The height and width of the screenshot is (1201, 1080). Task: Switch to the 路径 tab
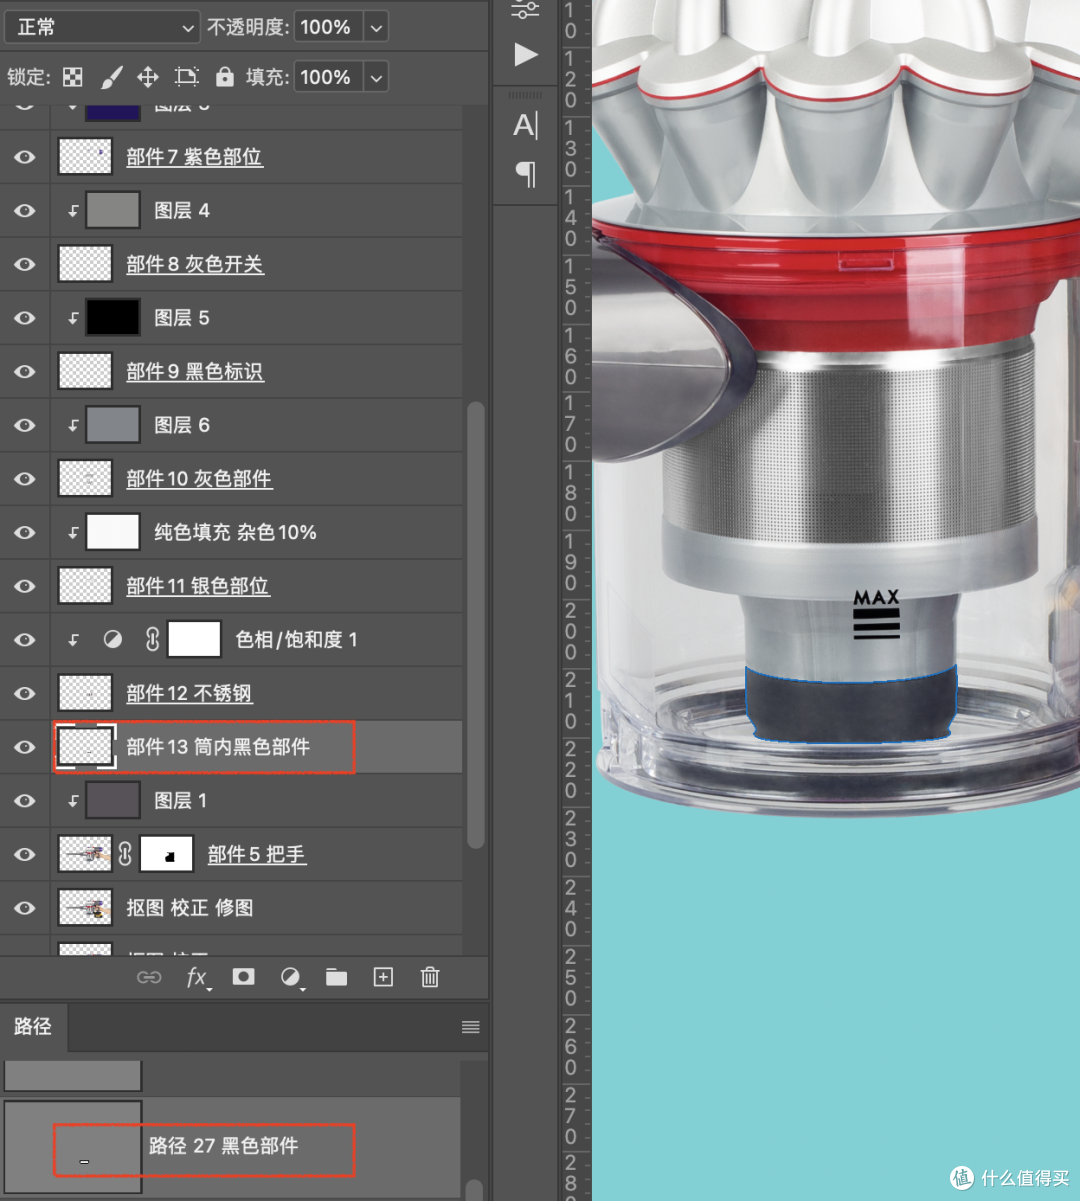(x=33, y=1026)
